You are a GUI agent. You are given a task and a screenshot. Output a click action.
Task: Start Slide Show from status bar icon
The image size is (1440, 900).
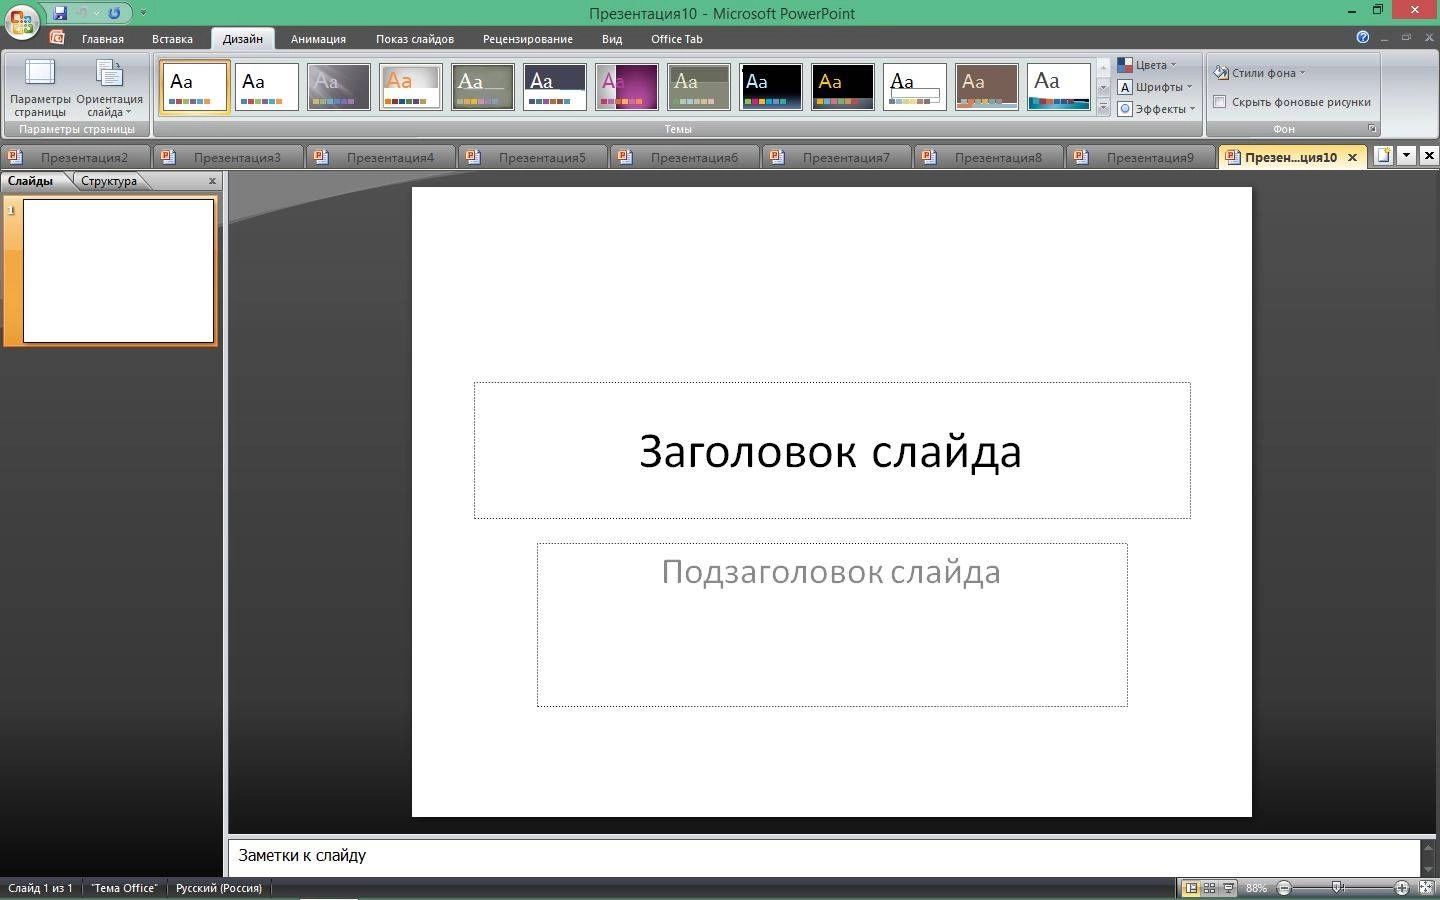(x=1229, y=888)
